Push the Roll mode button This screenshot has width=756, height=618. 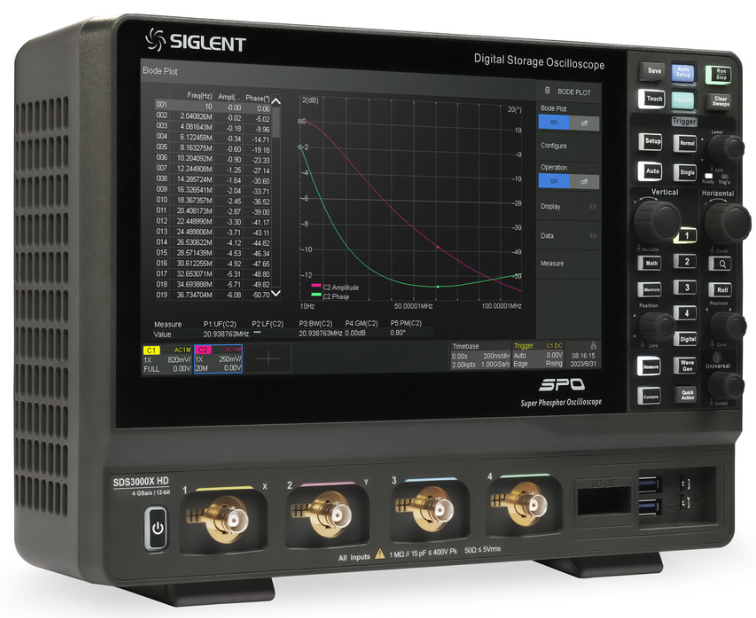[721, 290]
